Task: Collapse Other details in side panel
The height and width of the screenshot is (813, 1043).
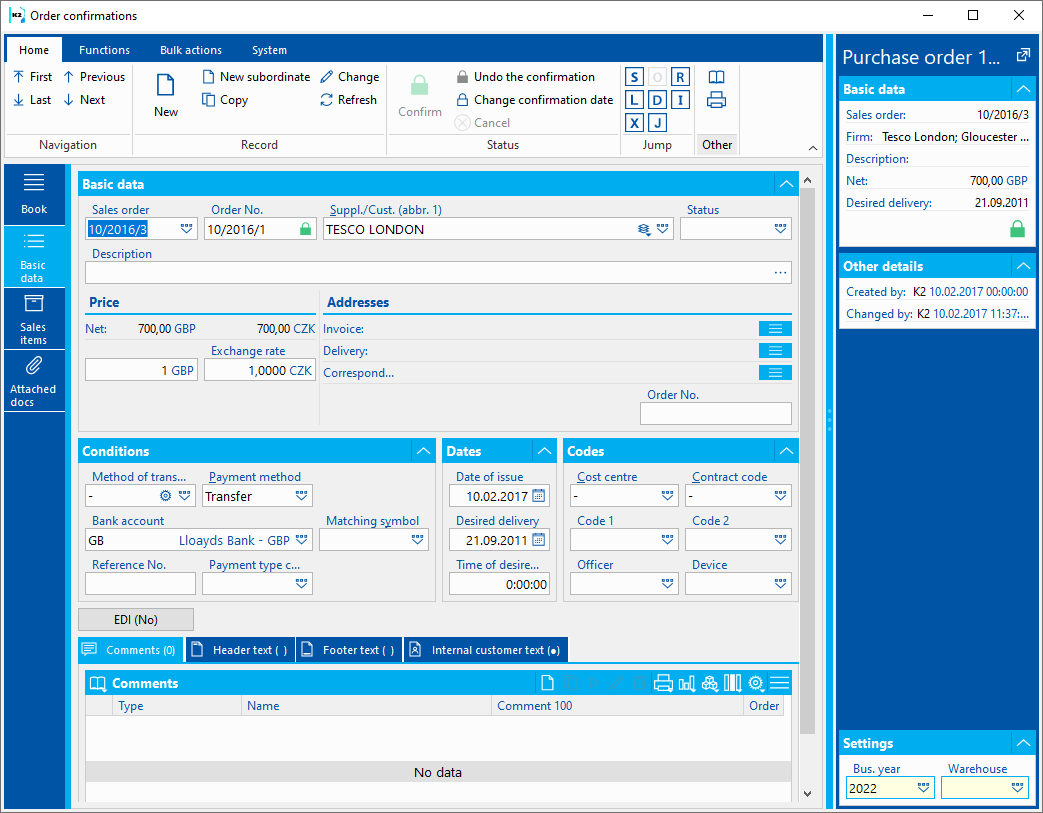Action: (1023, 266)
